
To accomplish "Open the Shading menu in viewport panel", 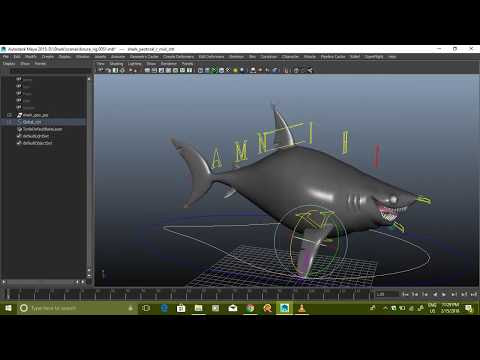I will point(116,63).
